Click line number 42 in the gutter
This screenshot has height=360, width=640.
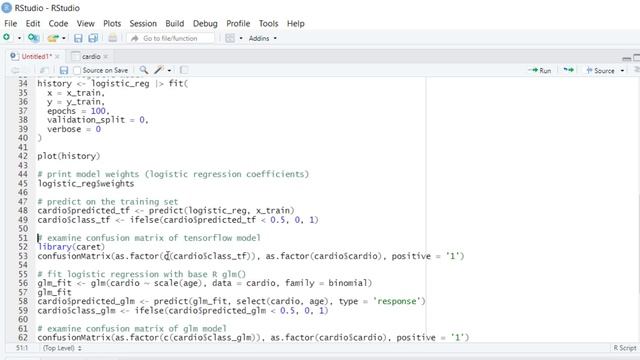[x=23, y=156]
